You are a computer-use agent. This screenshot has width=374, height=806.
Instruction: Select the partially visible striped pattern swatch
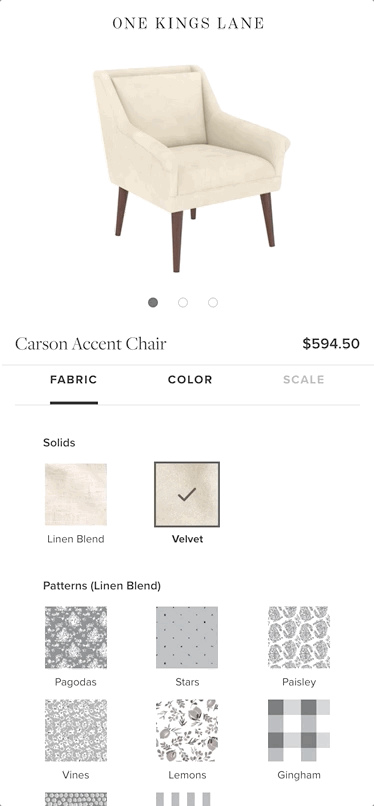tap(187, 799)
